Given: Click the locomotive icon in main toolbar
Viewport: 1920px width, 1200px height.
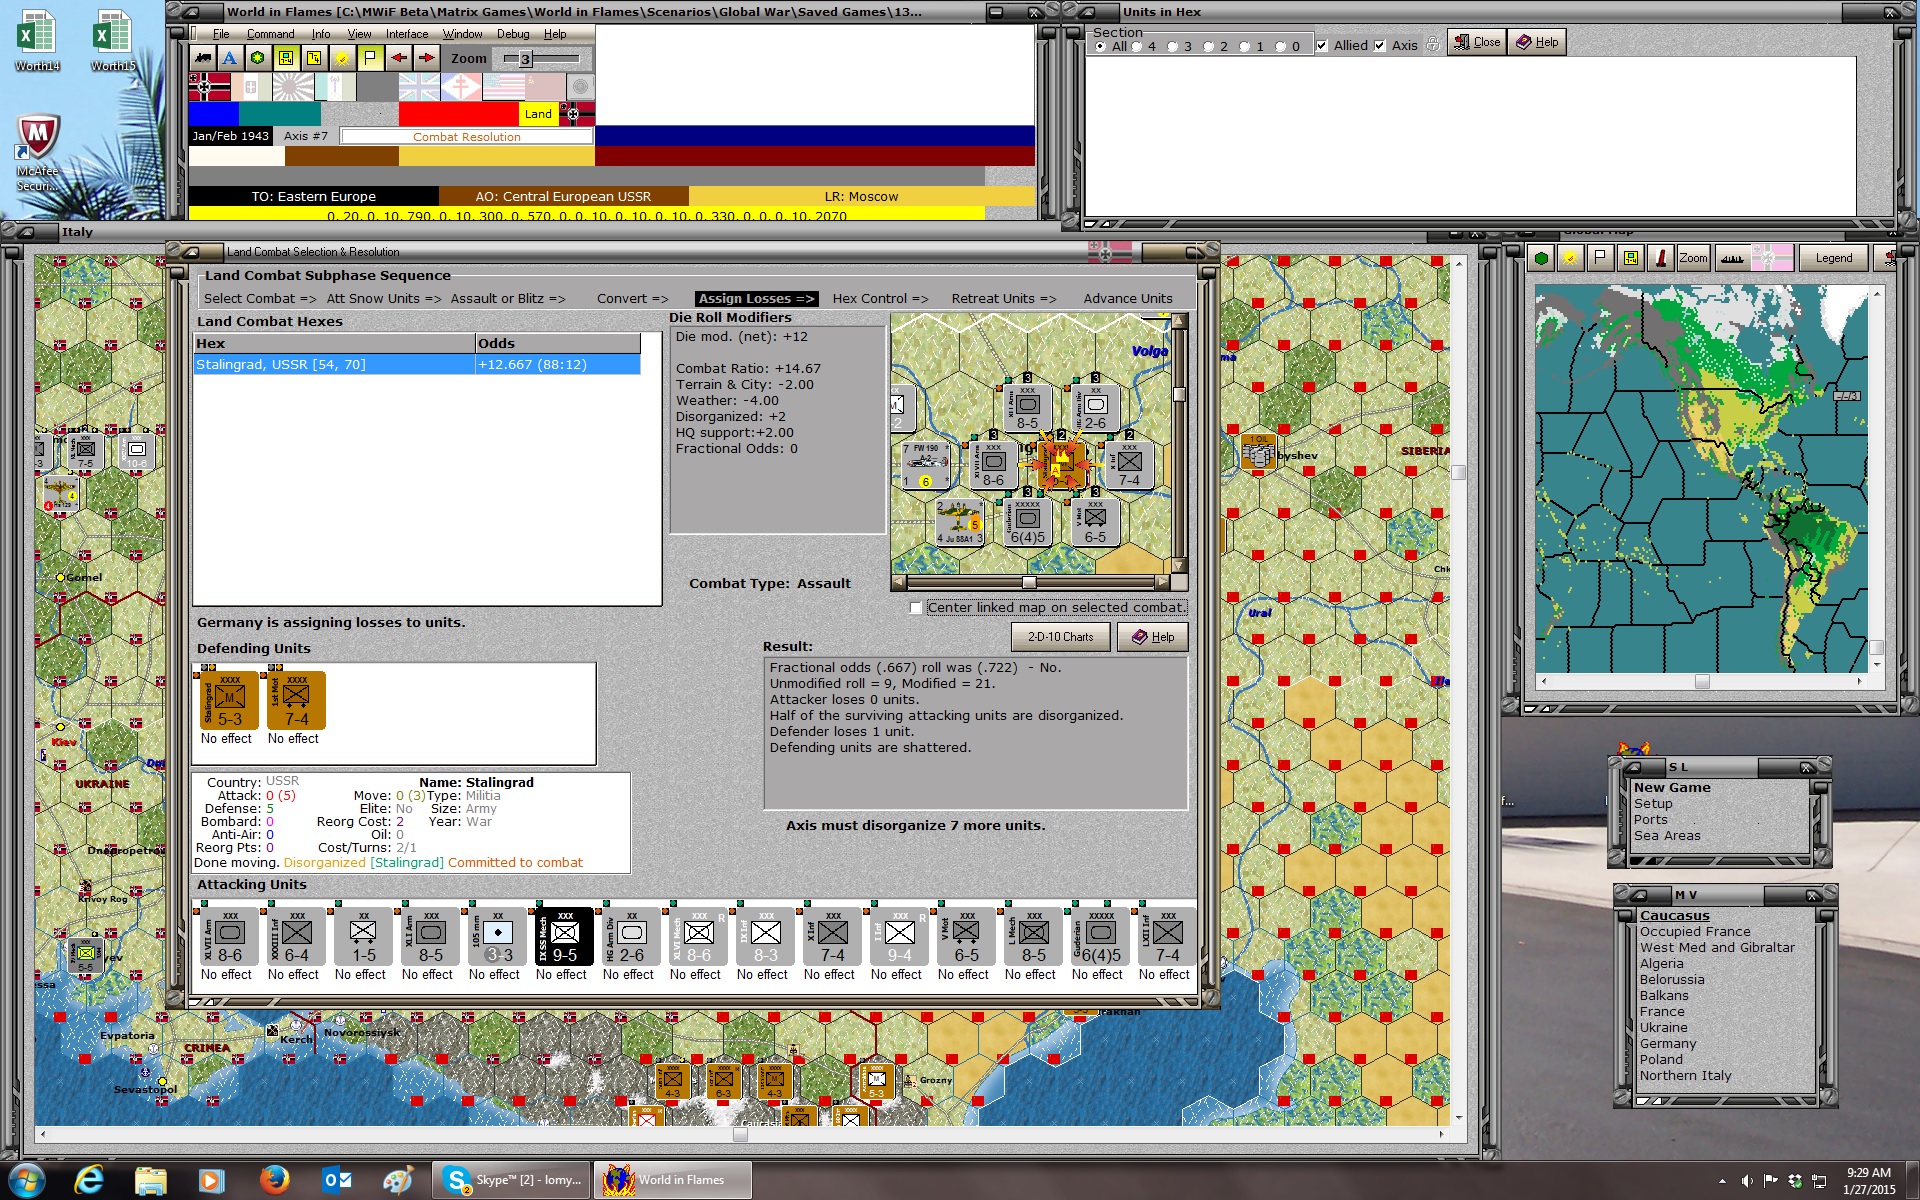Looking at the screenshot, I should (x=203, y=58).
